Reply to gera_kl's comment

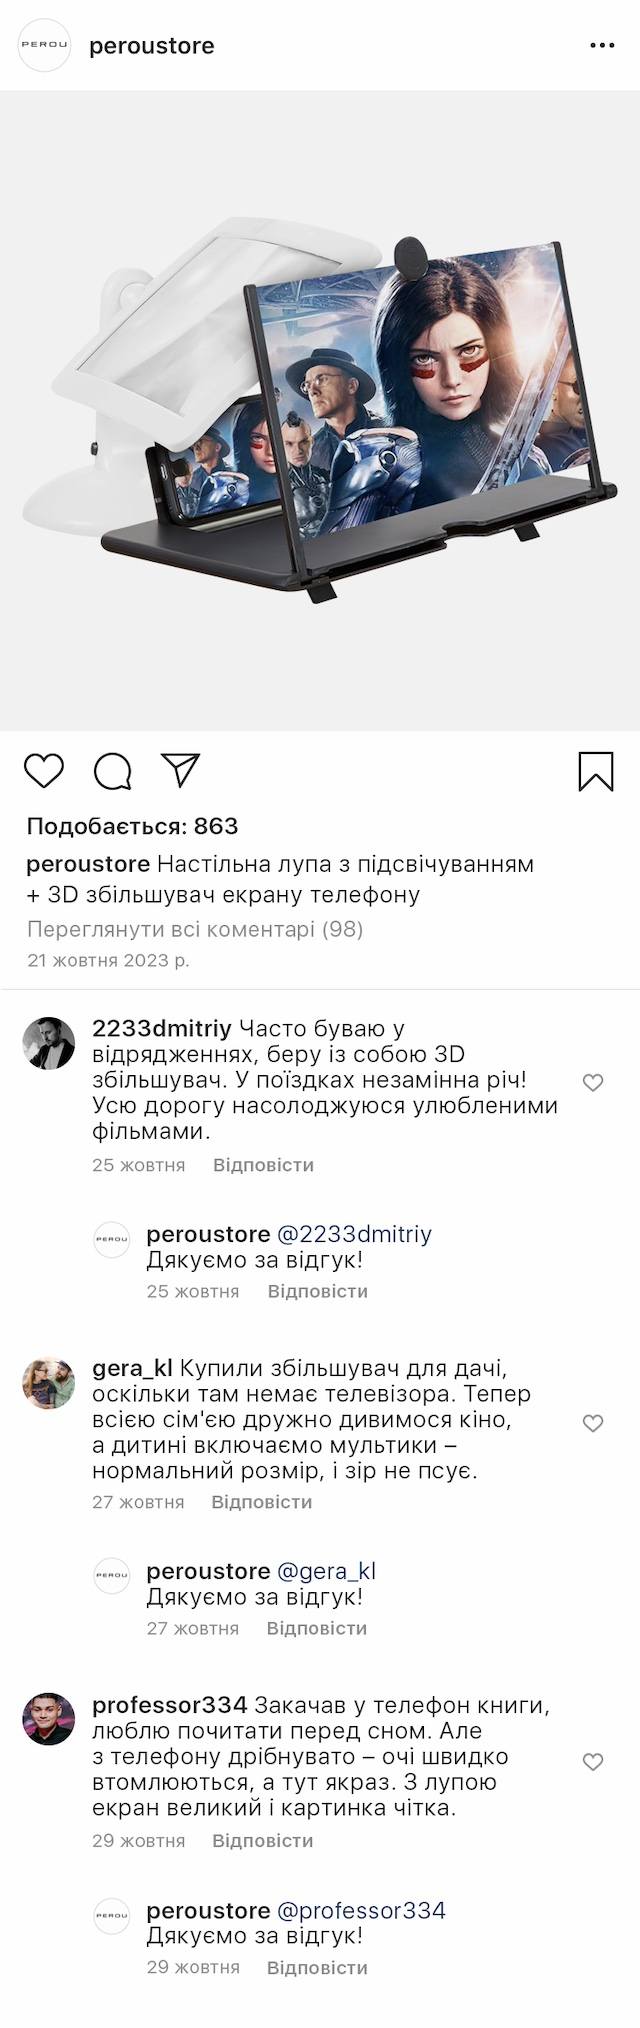tap(262, 1502)
